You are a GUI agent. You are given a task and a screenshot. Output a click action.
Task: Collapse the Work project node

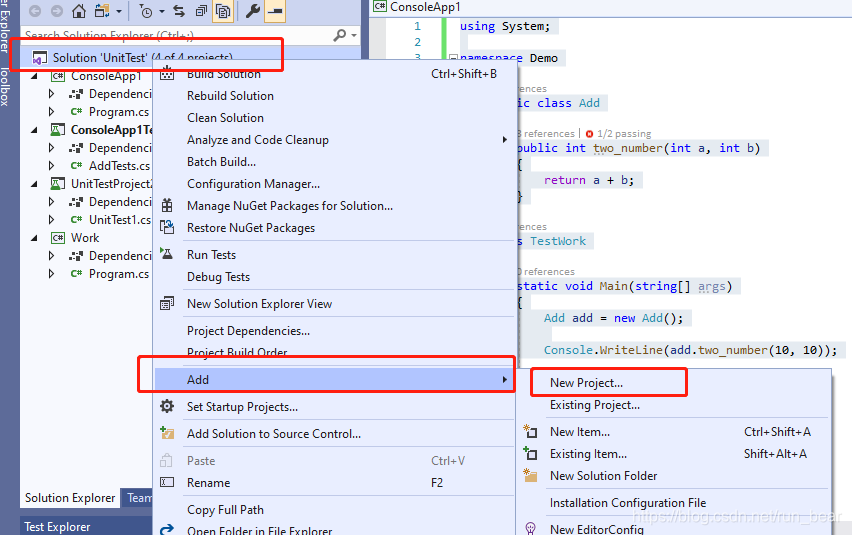[34, 237]
